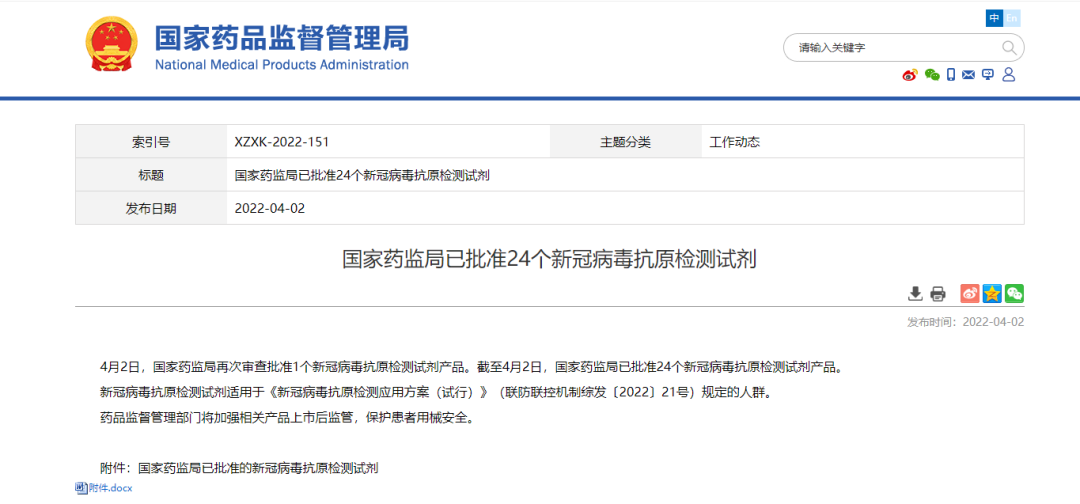This screenshot has height=504, width=1080.
Task: Click the 工作动态 category value
Action: (734, 142)
